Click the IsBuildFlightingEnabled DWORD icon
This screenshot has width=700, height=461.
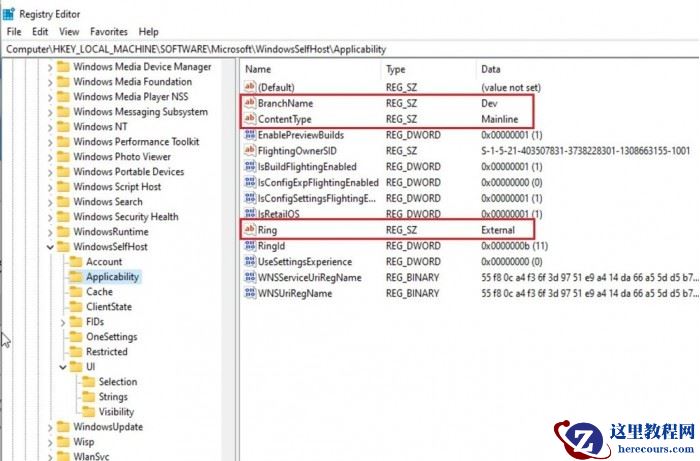(x=250, y=166)
